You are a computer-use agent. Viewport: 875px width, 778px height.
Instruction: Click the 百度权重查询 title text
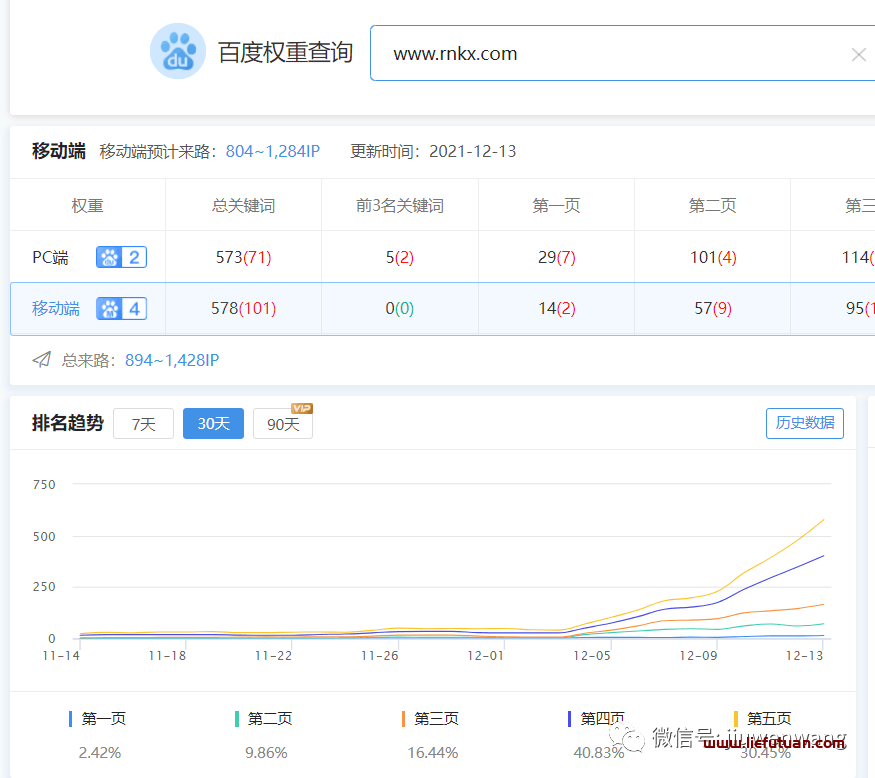click(285, 52)
